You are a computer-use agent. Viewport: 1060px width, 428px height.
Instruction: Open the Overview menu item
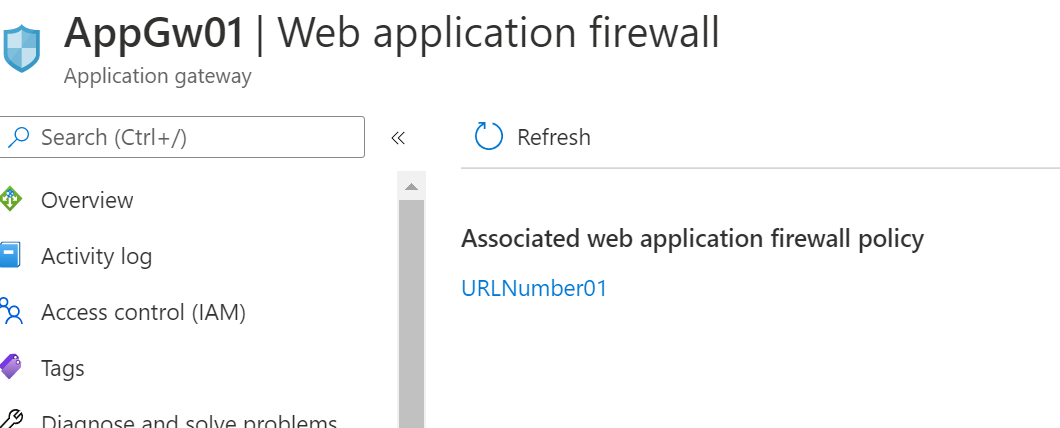[x=87, y=200]
